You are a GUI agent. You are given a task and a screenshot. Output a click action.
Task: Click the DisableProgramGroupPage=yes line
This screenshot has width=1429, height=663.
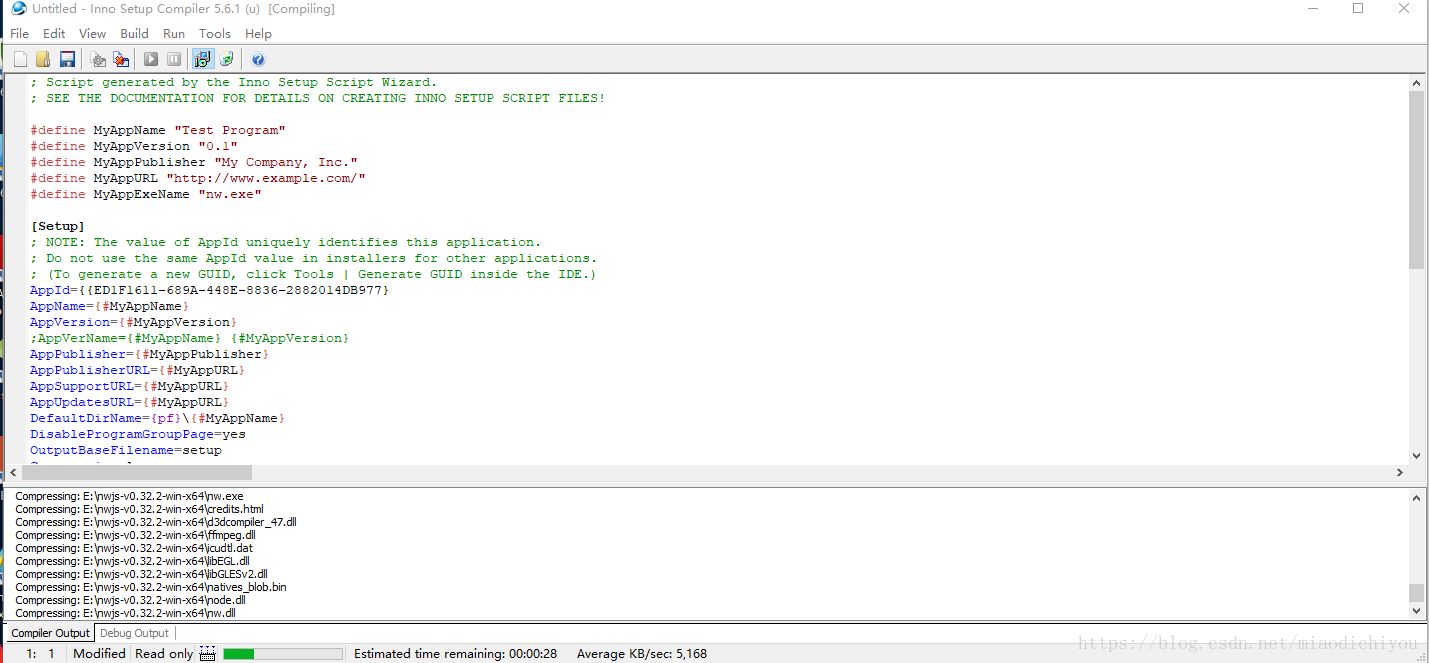[x=137, y=434]
